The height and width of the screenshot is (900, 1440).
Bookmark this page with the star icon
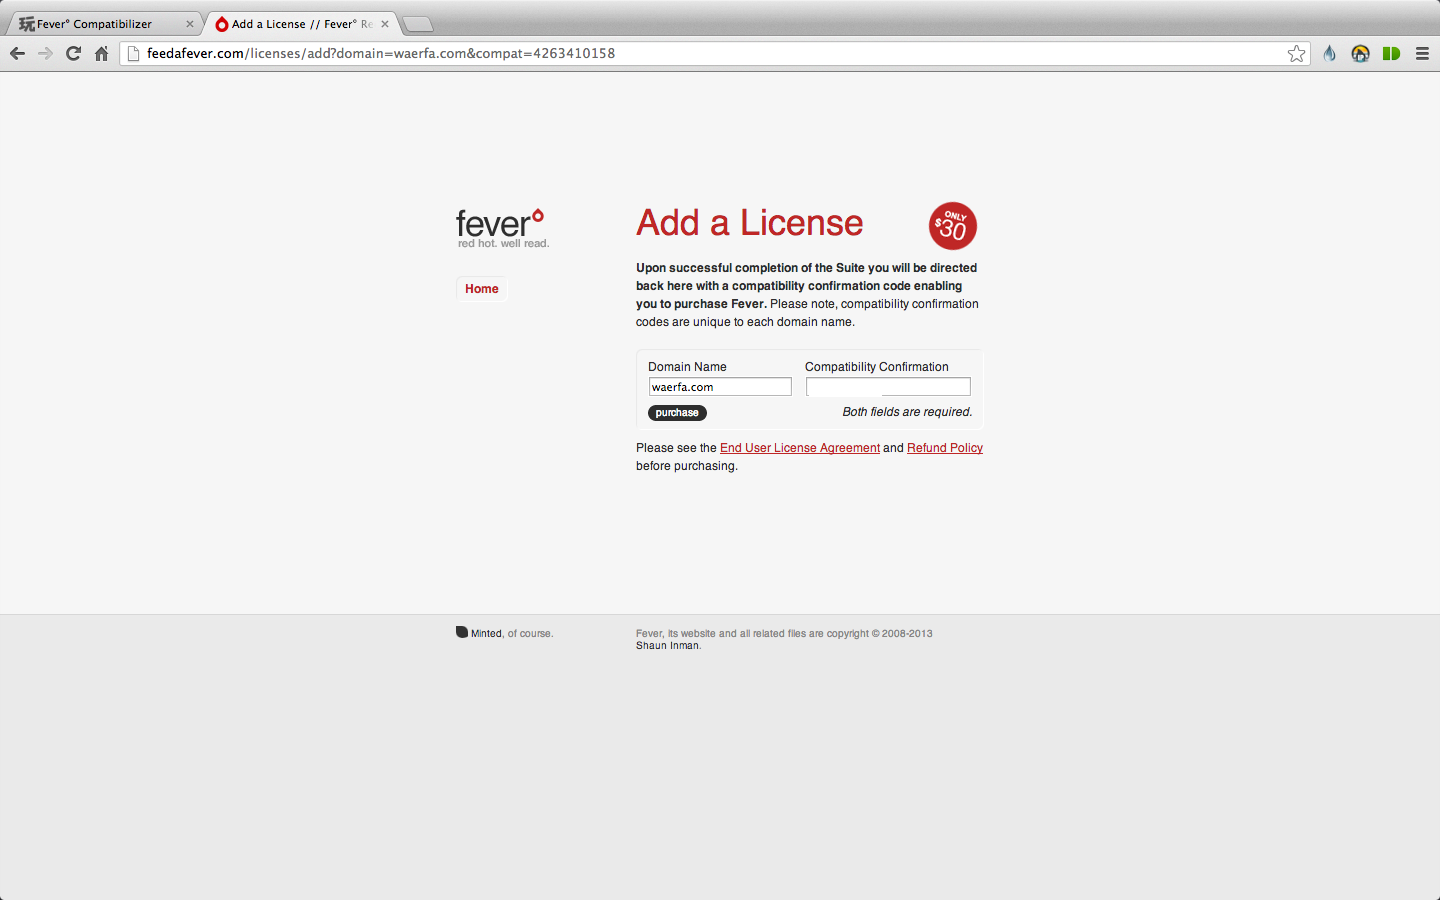click(1296, 54)
